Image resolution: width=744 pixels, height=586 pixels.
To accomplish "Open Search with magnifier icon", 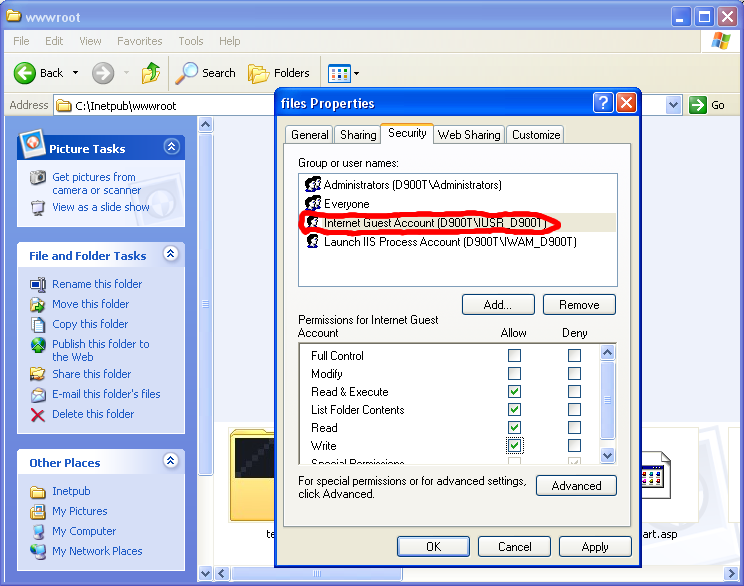I will pos(186,73).
